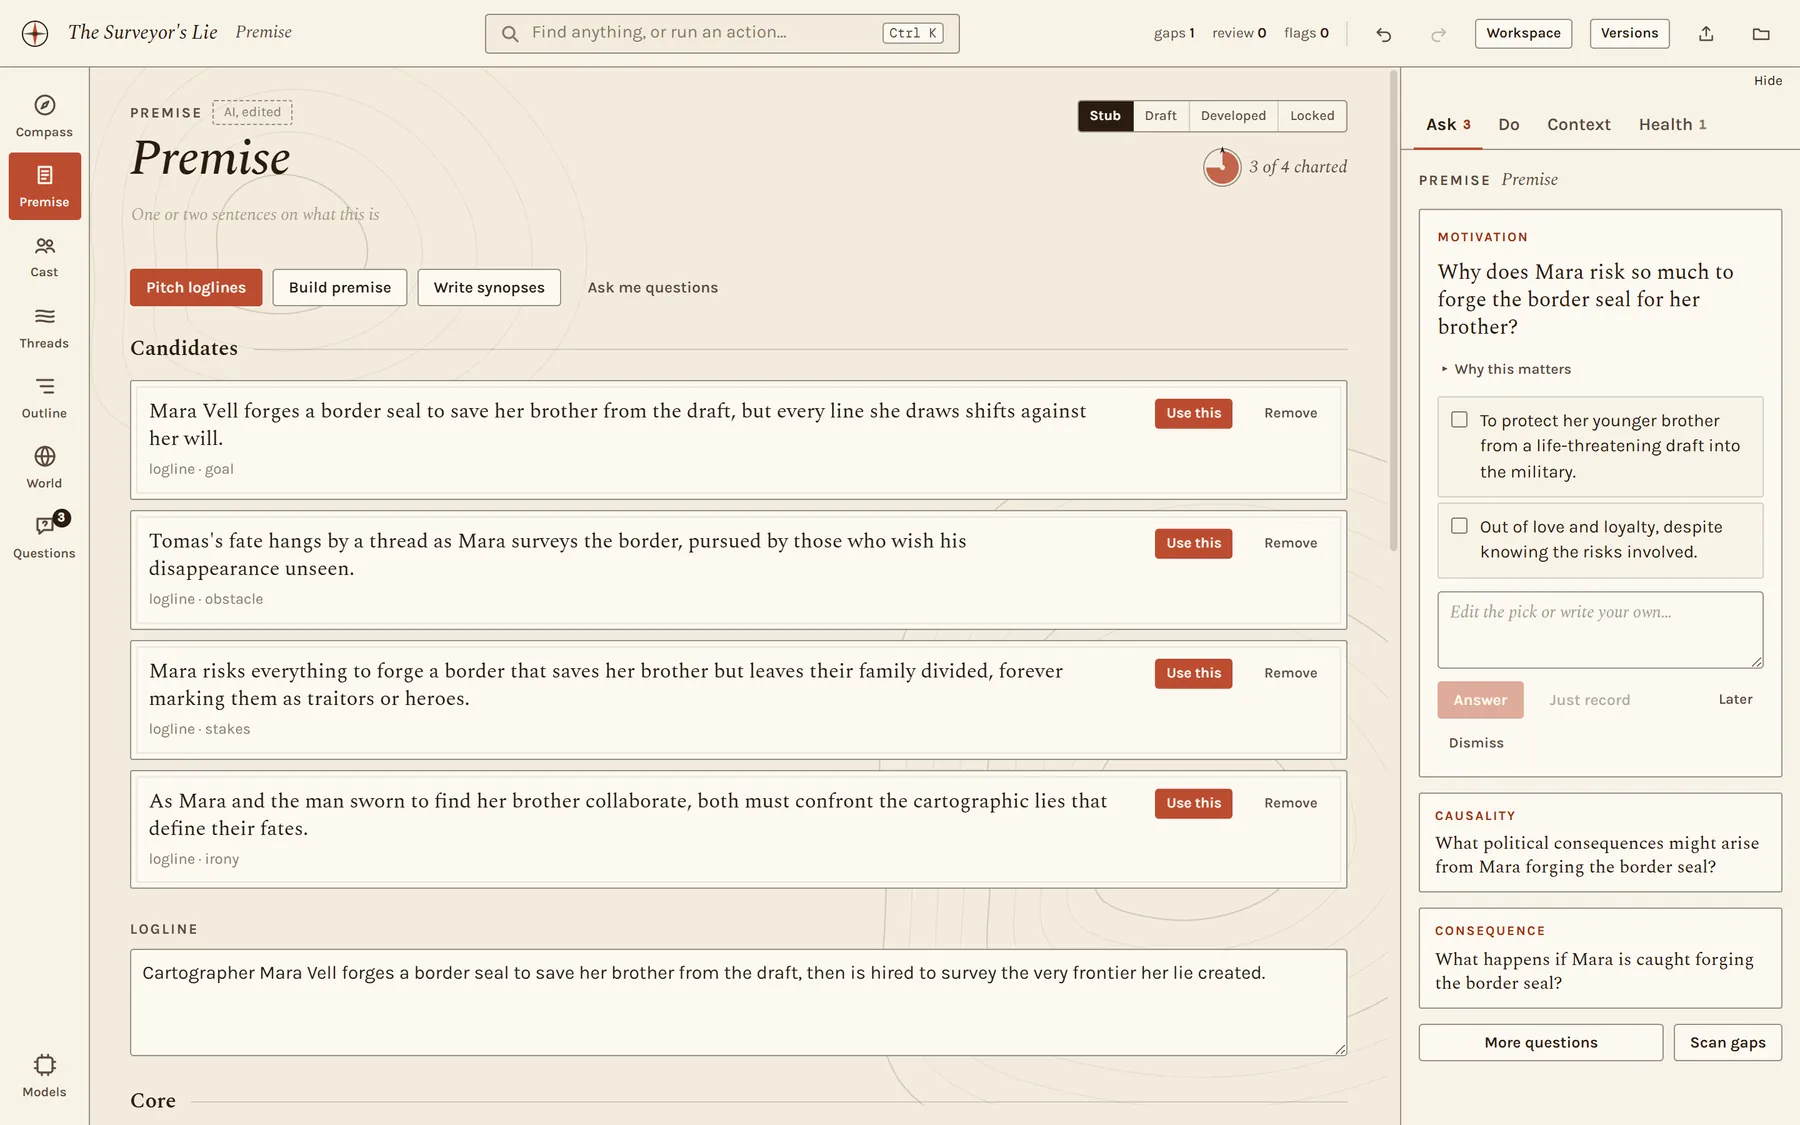
Task: Click the charted progress pie icon
Action: tap(1222, 167)
